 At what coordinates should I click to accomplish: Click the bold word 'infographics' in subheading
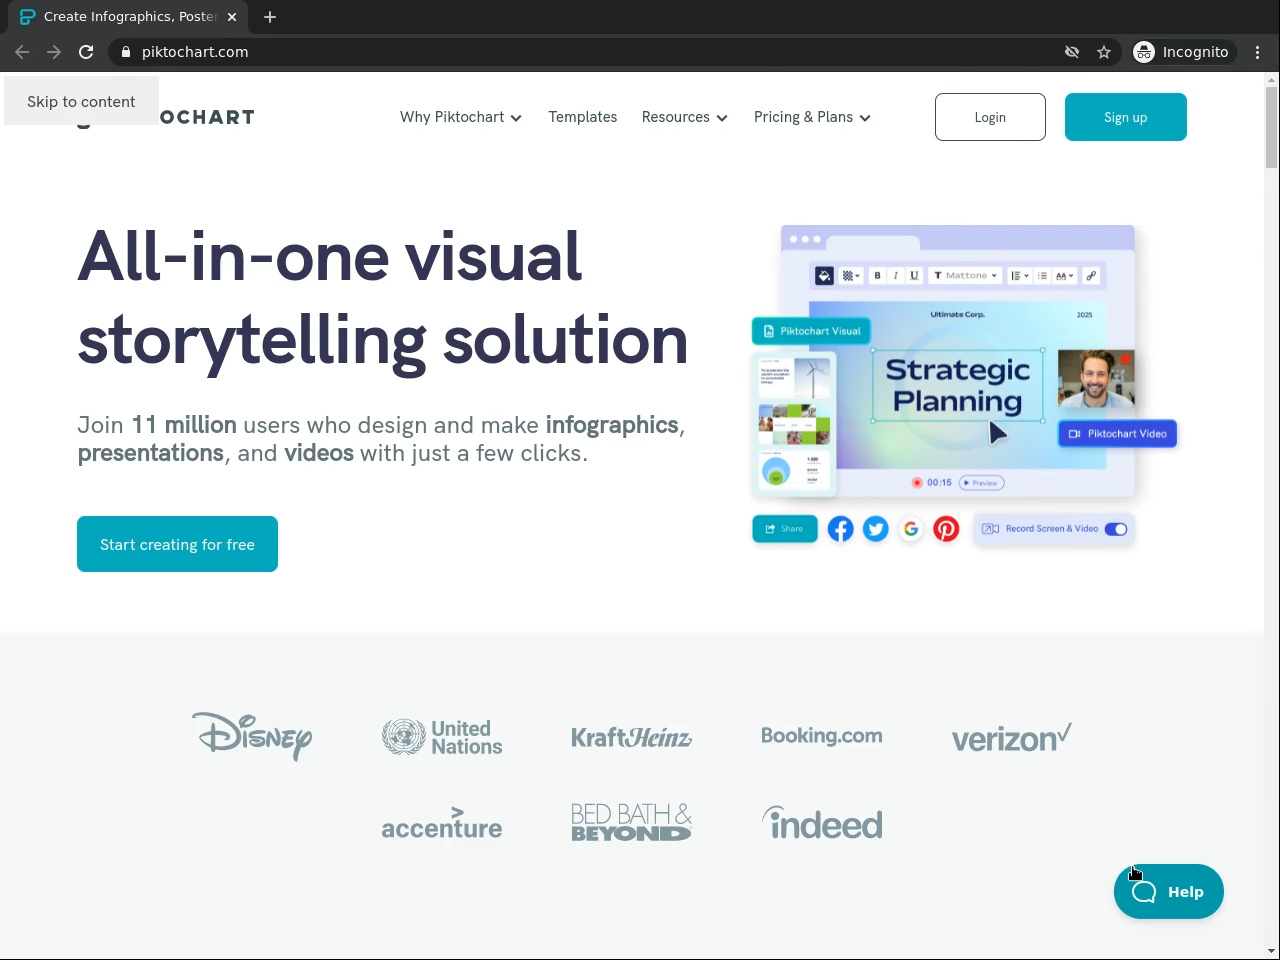(612, 425)
